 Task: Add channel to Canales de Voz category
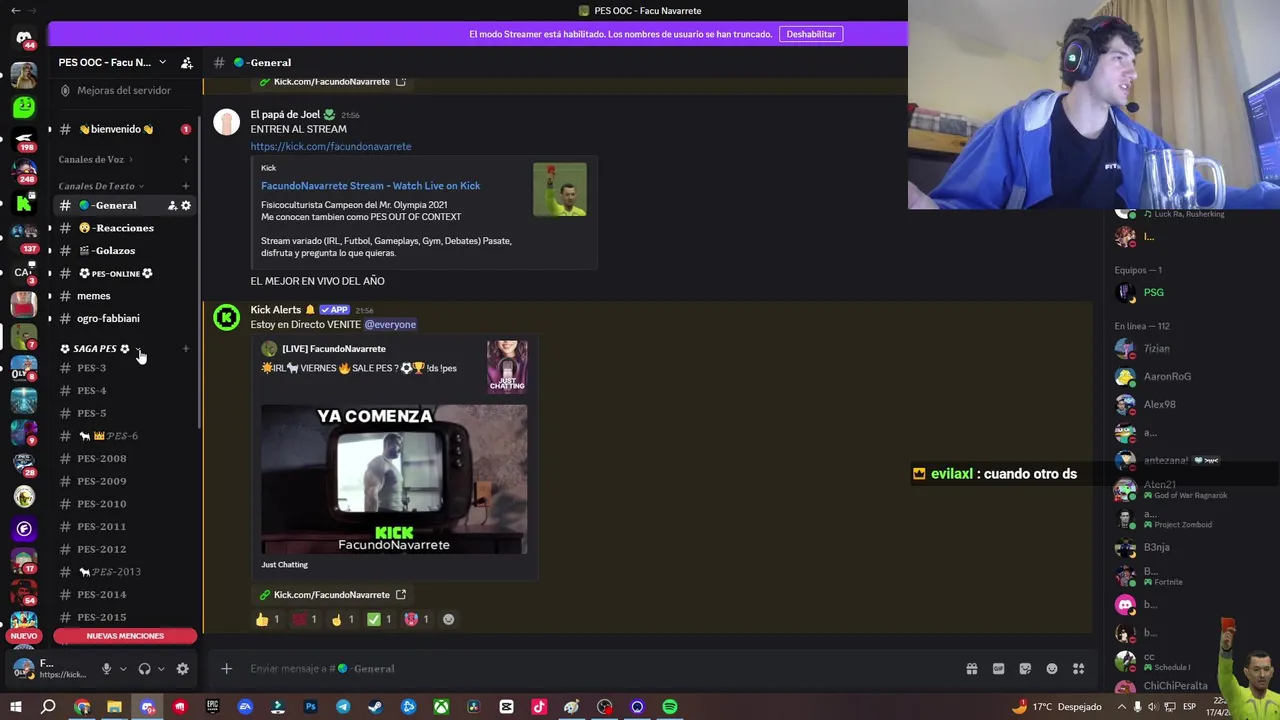pos(185,159)
